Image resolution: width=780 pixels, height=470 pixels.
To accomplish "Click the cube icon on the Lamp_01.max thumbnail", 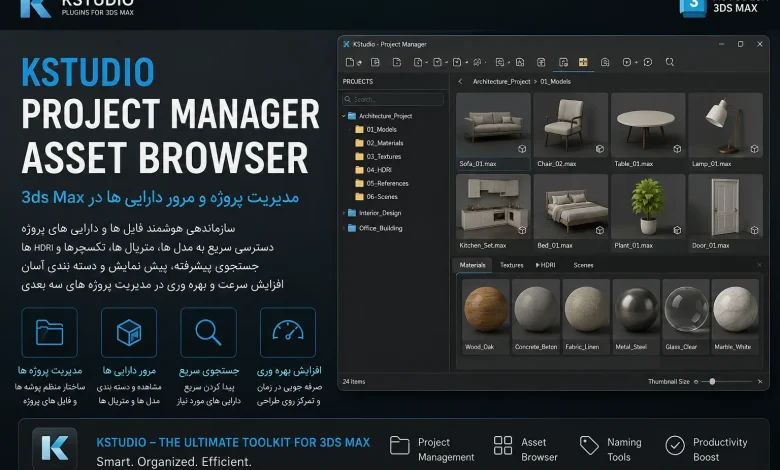I will [x=755, y=149].
